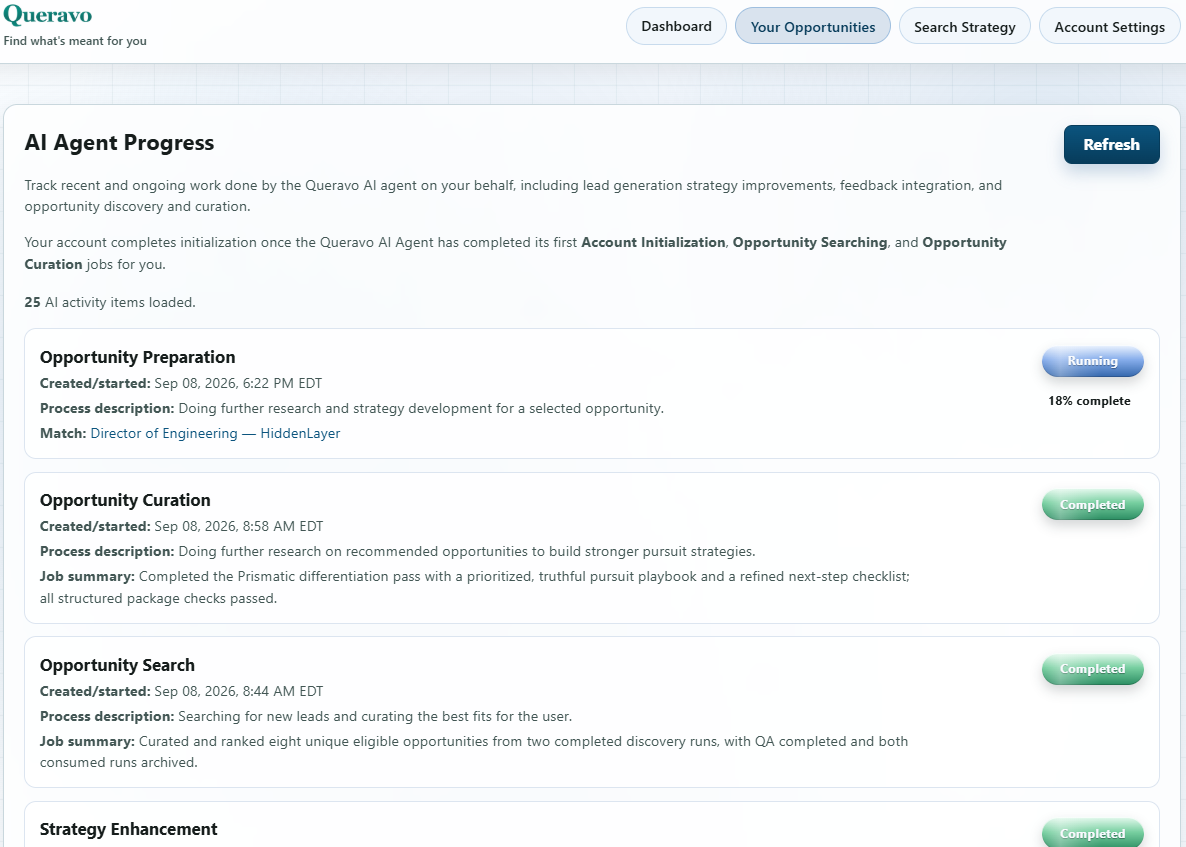
Task: Go to Search Strategy tab
Action: pos(964,26)
